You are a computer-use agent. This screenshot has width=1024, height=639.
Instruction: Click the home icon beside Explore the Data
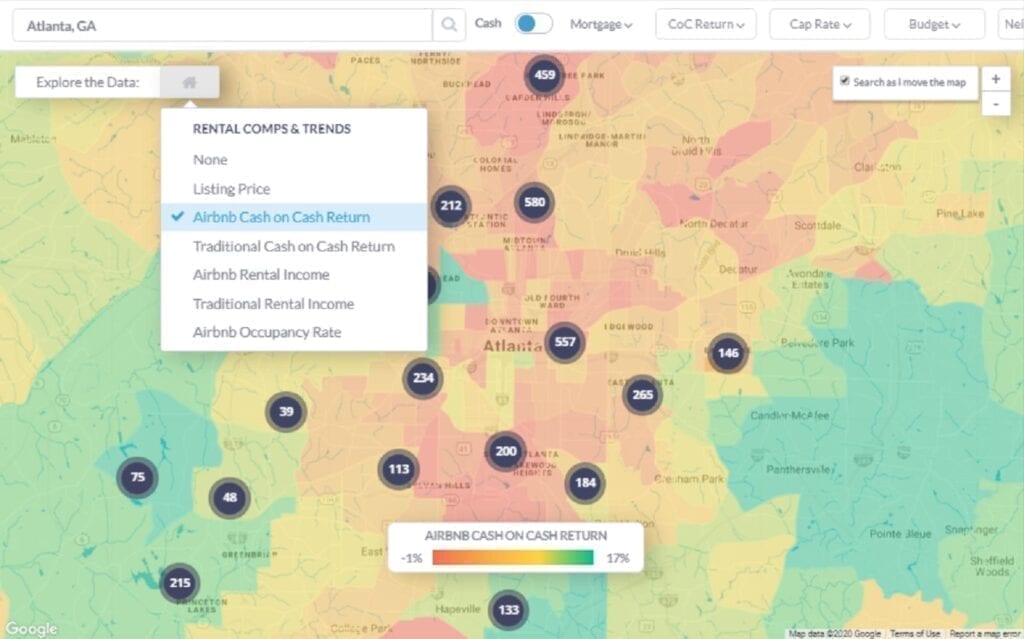tap(189, 83)
